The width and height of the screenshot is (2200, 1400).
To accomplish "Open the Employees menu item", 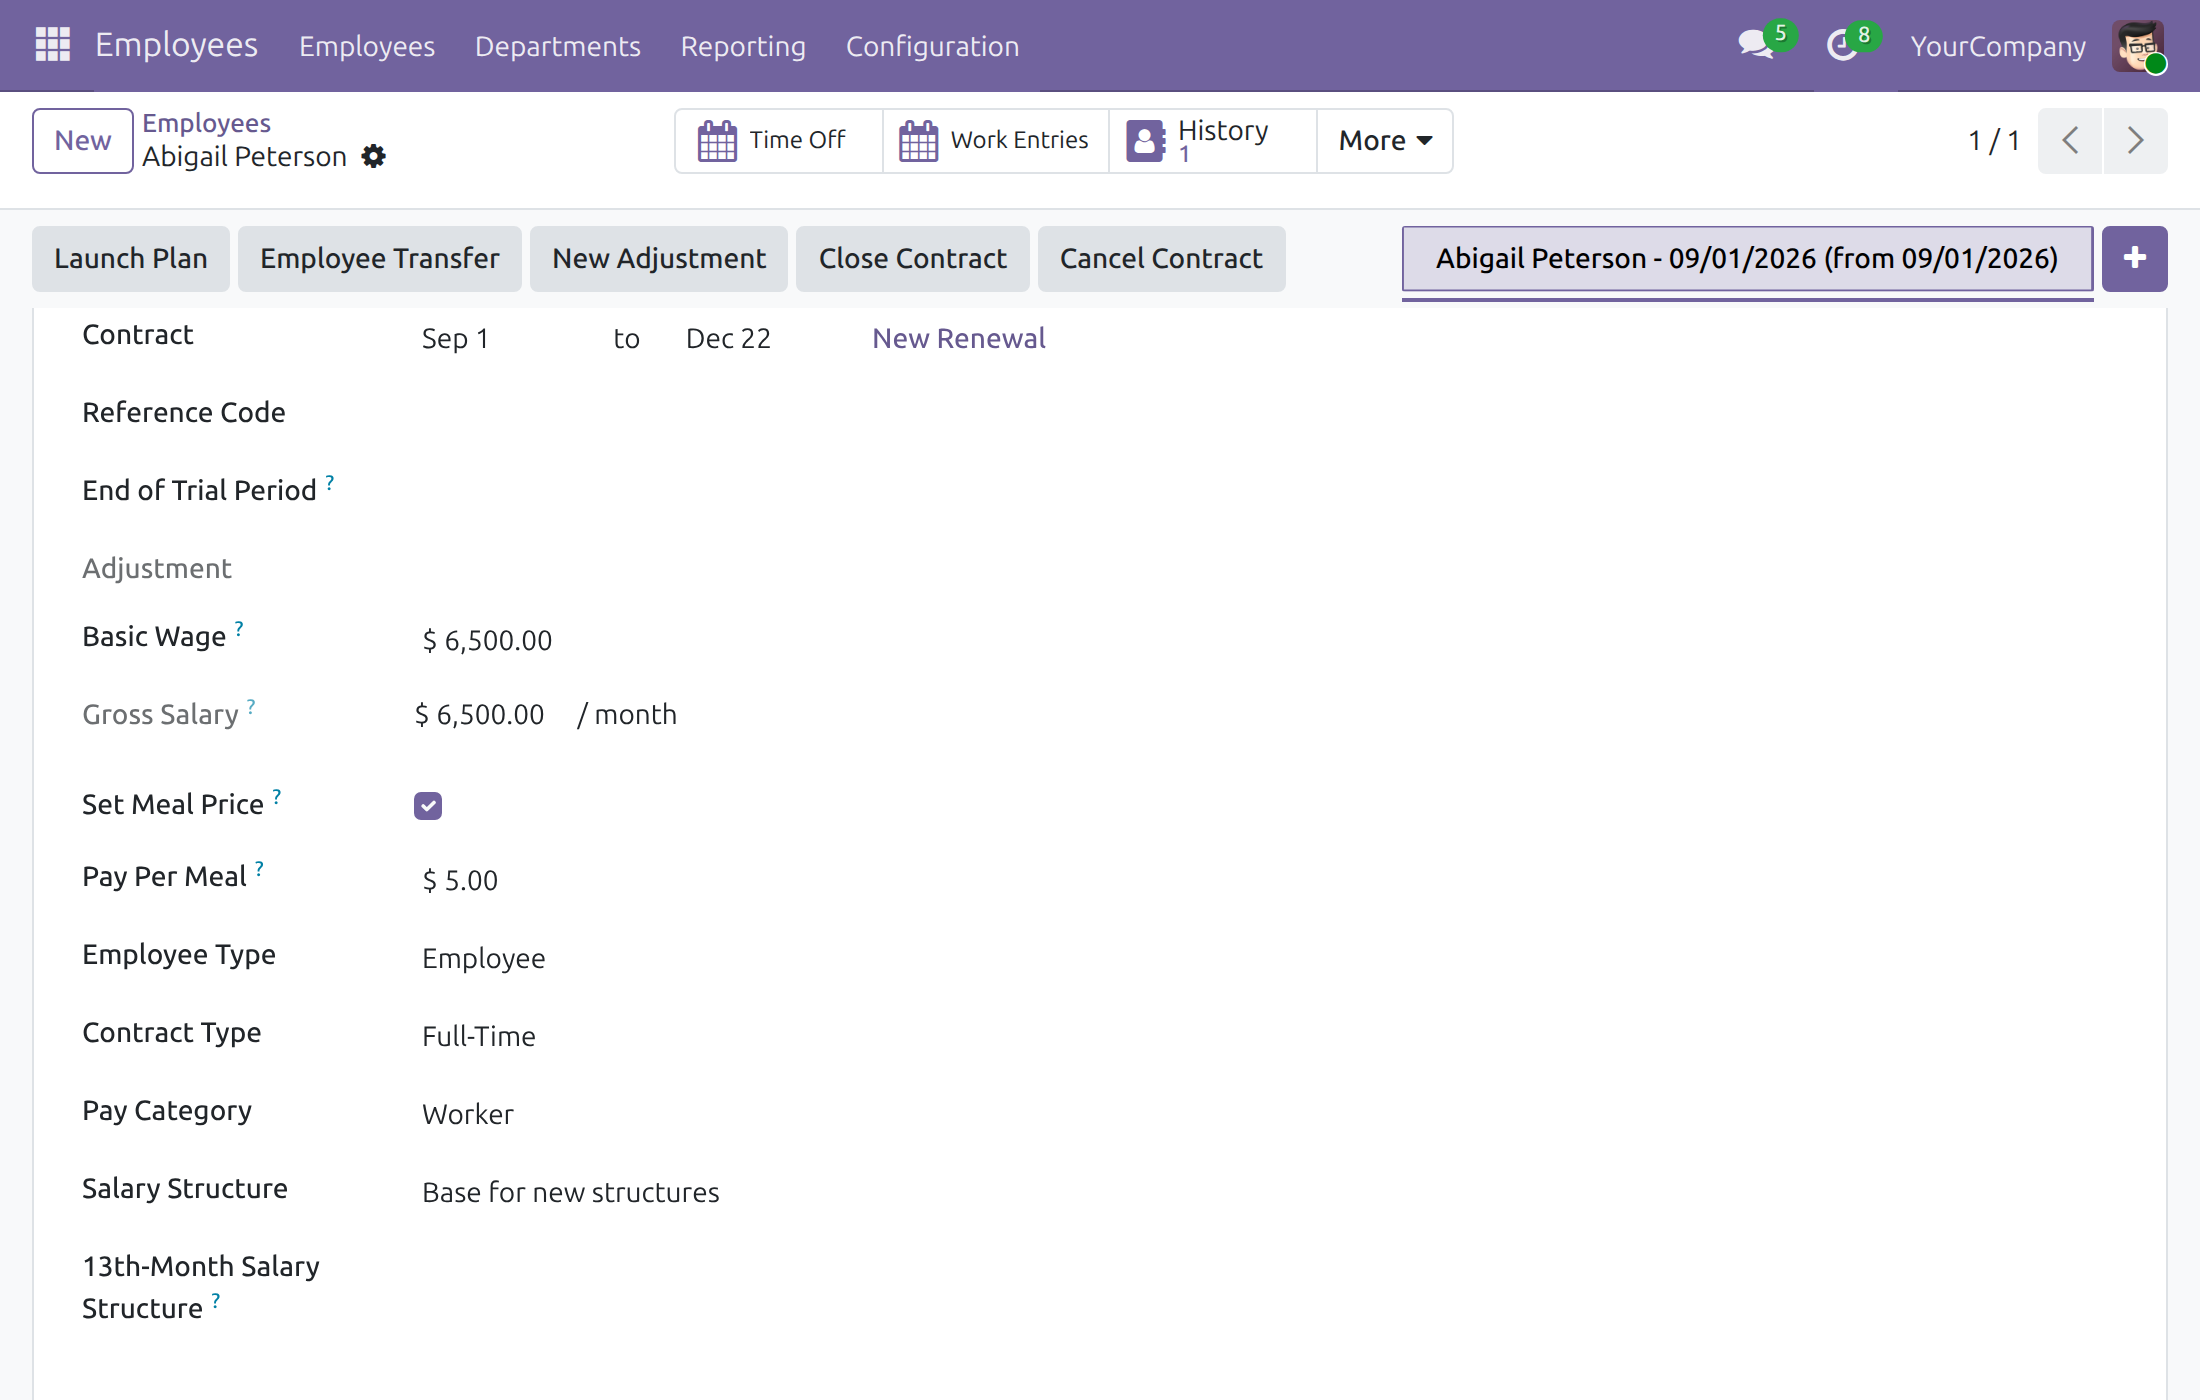I will coord(367,46).
